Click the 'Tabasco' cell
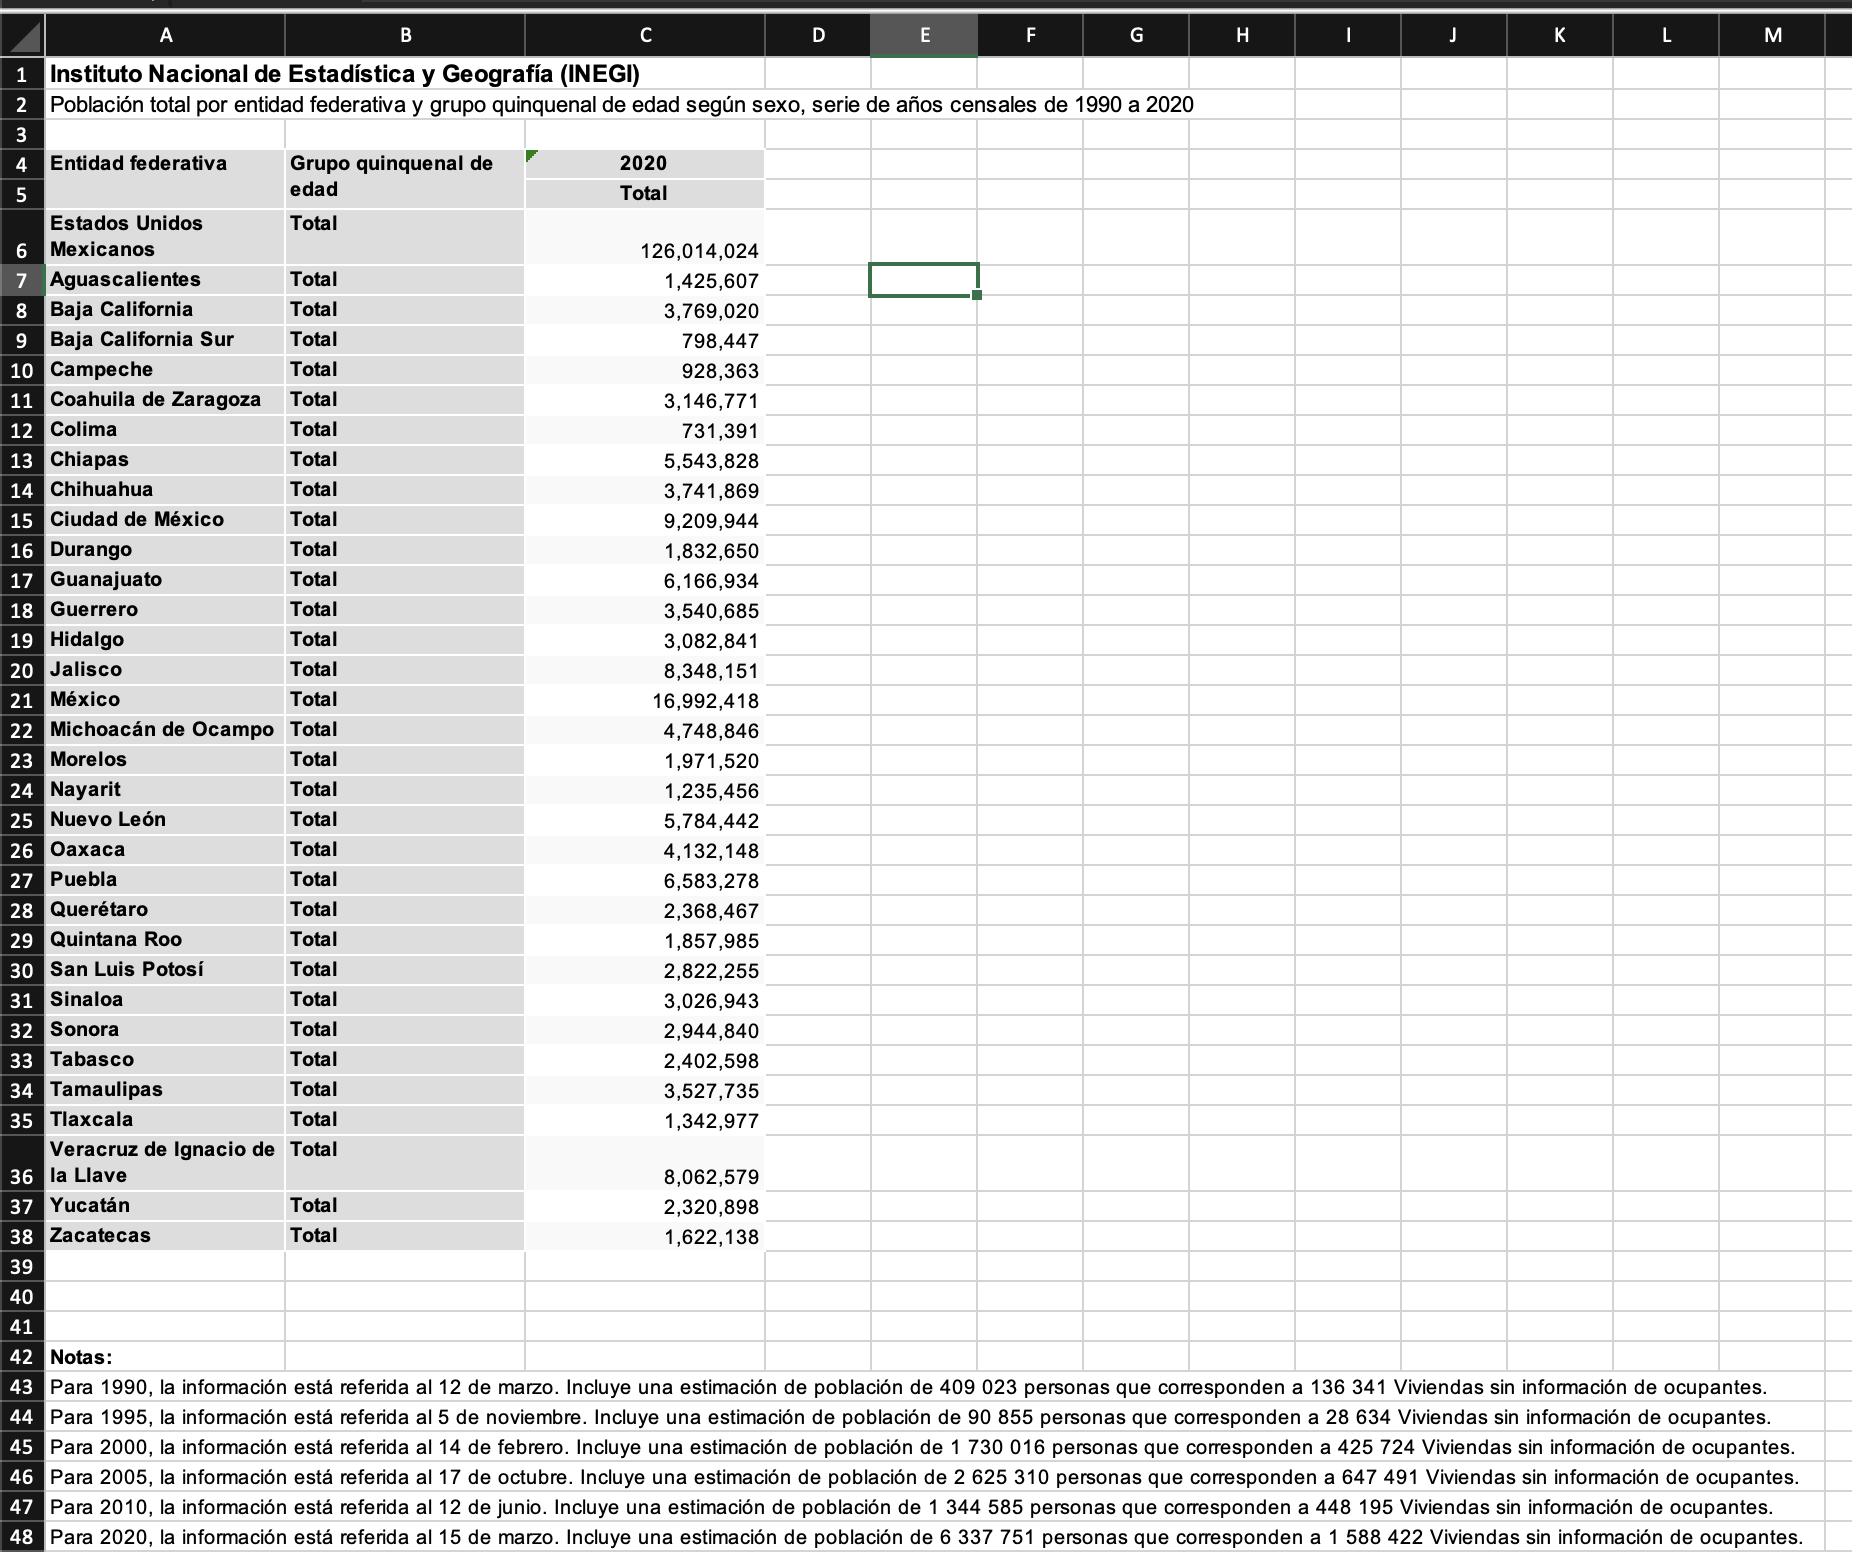Image resolution: width=1852 pixels, height=1552 pixels. point(165,1060)
